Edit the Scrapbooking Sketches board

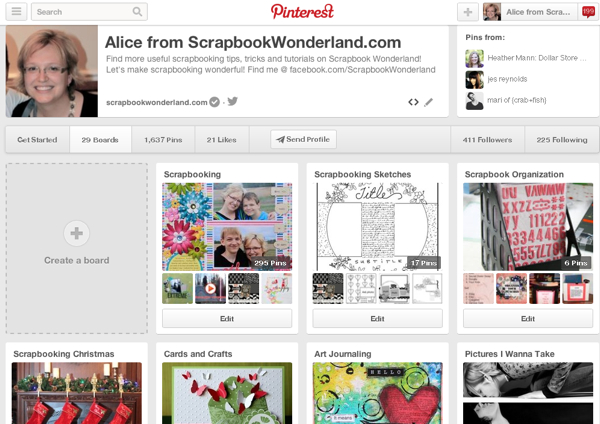tap(377, 318)
